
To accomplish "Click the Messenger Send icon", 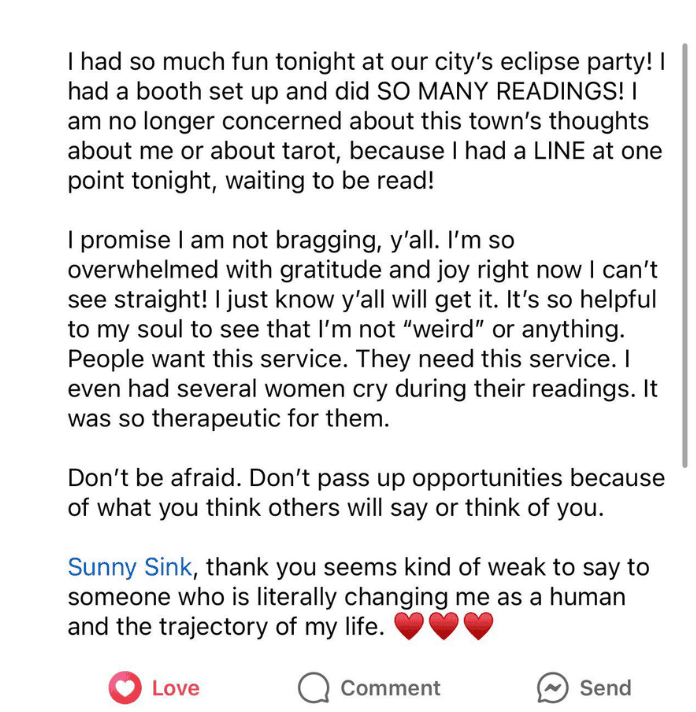I will [x=553, y=688].
